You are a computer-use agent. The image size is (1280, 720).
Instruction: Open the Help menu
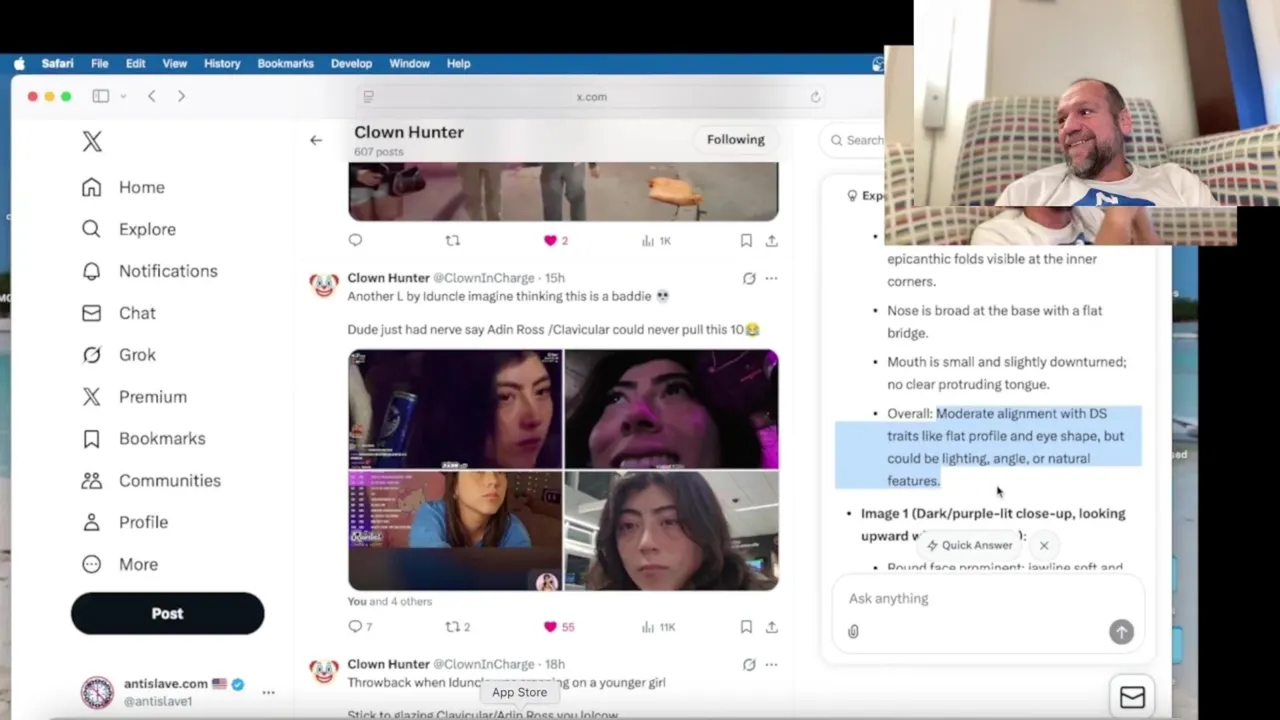(x=458, y=63)
